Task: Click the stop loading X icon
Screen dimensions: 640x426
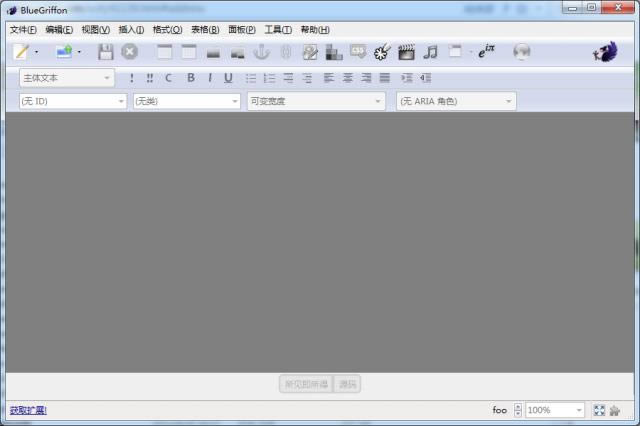Action: pos(130,52)
